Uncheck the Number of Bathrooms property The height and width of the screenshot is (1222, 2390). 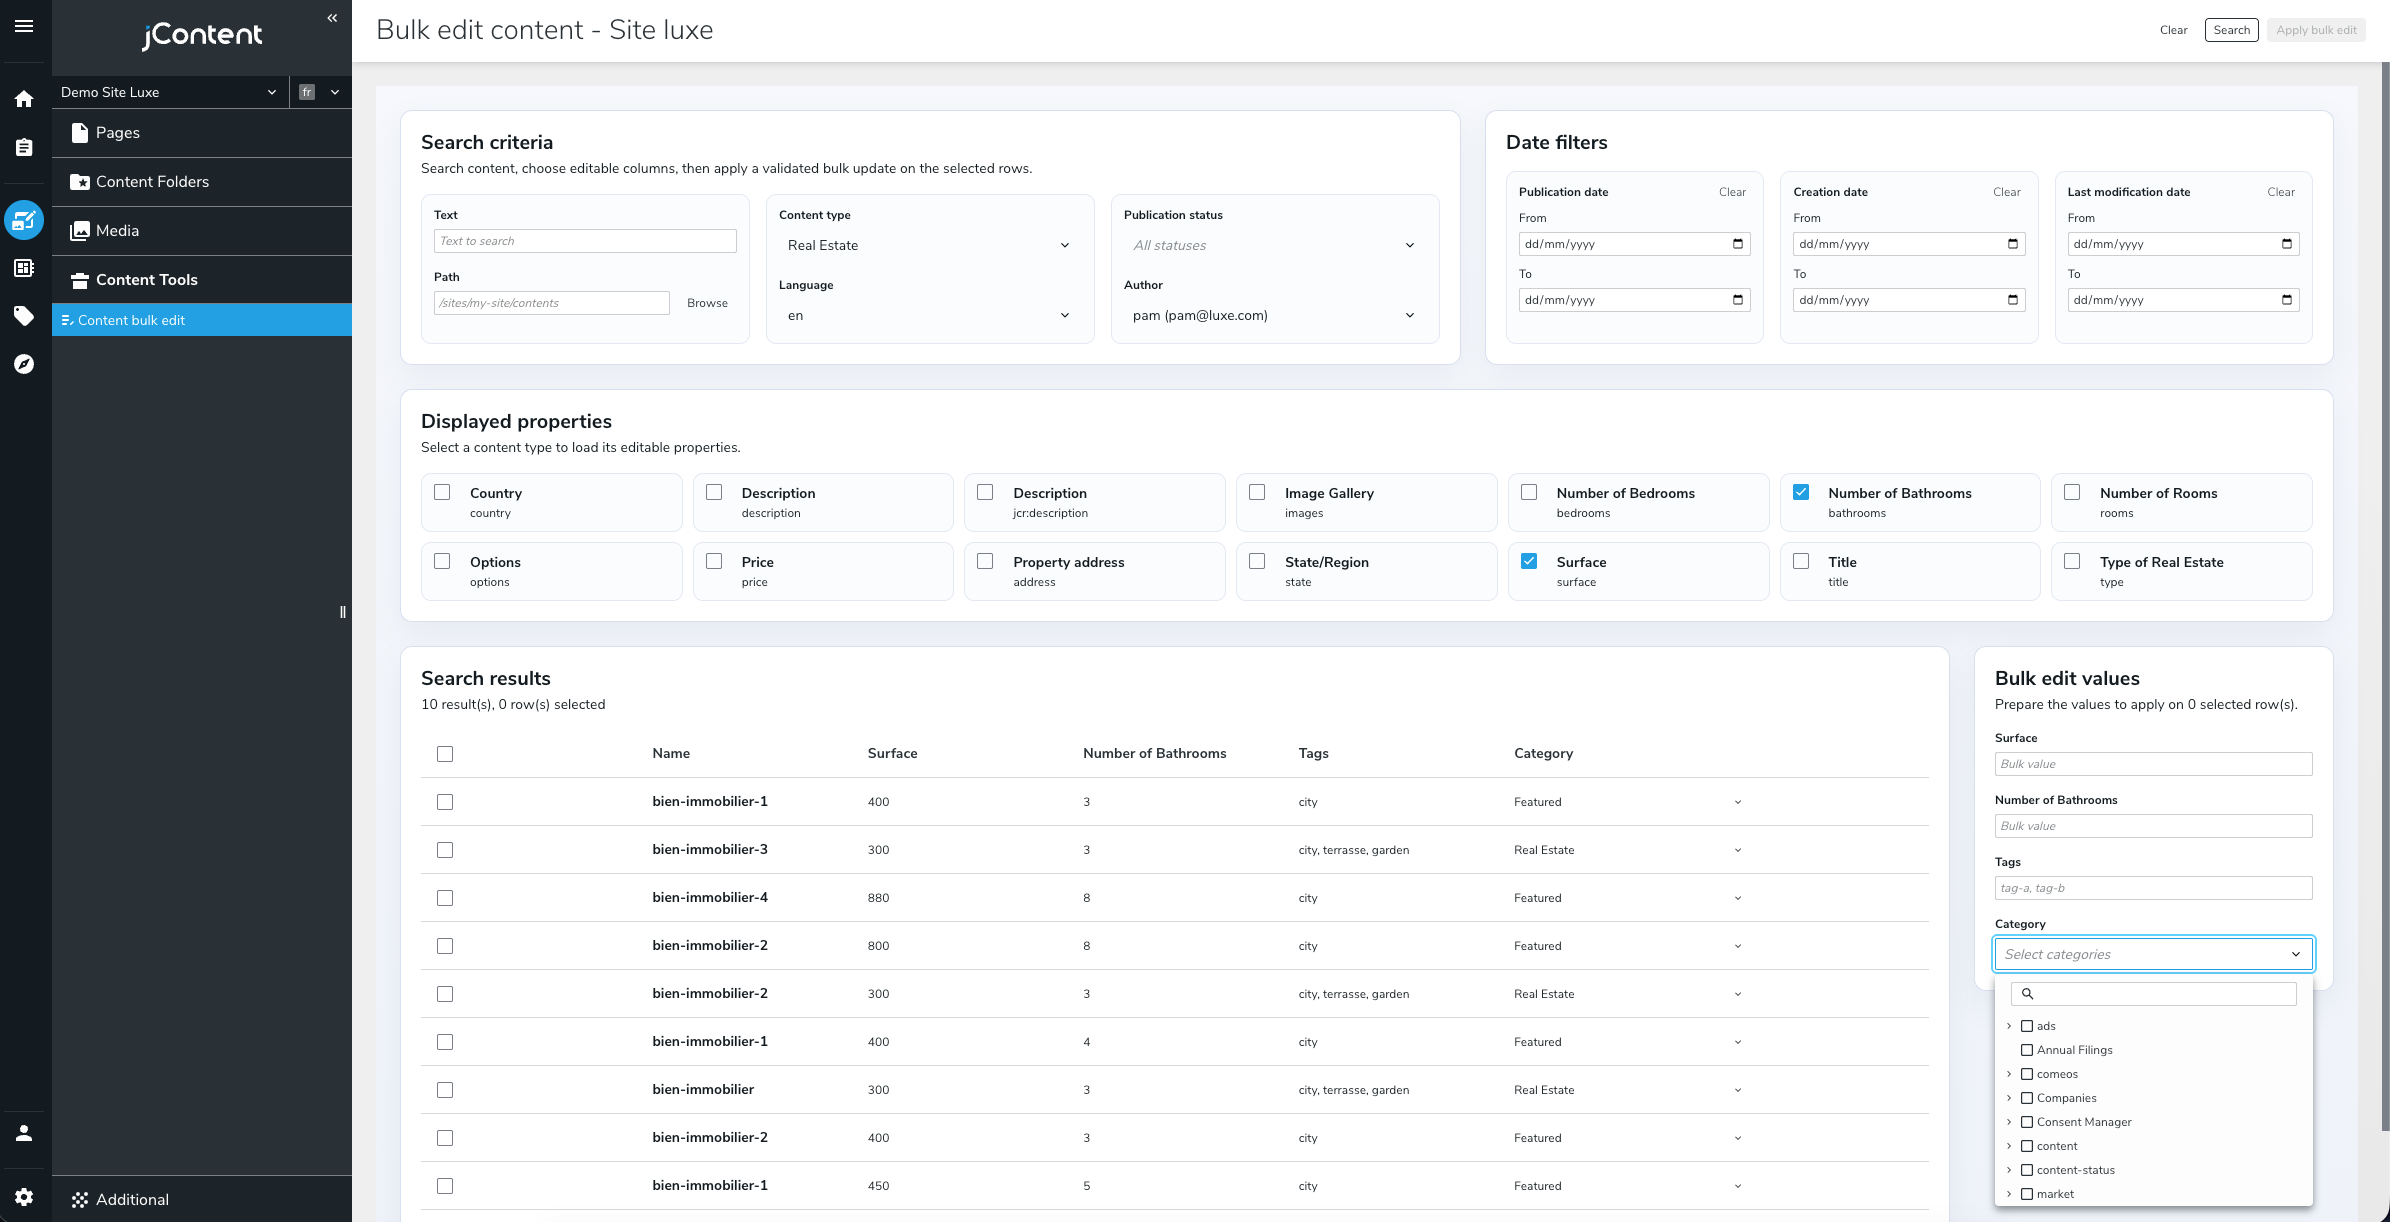(1801, 492)
